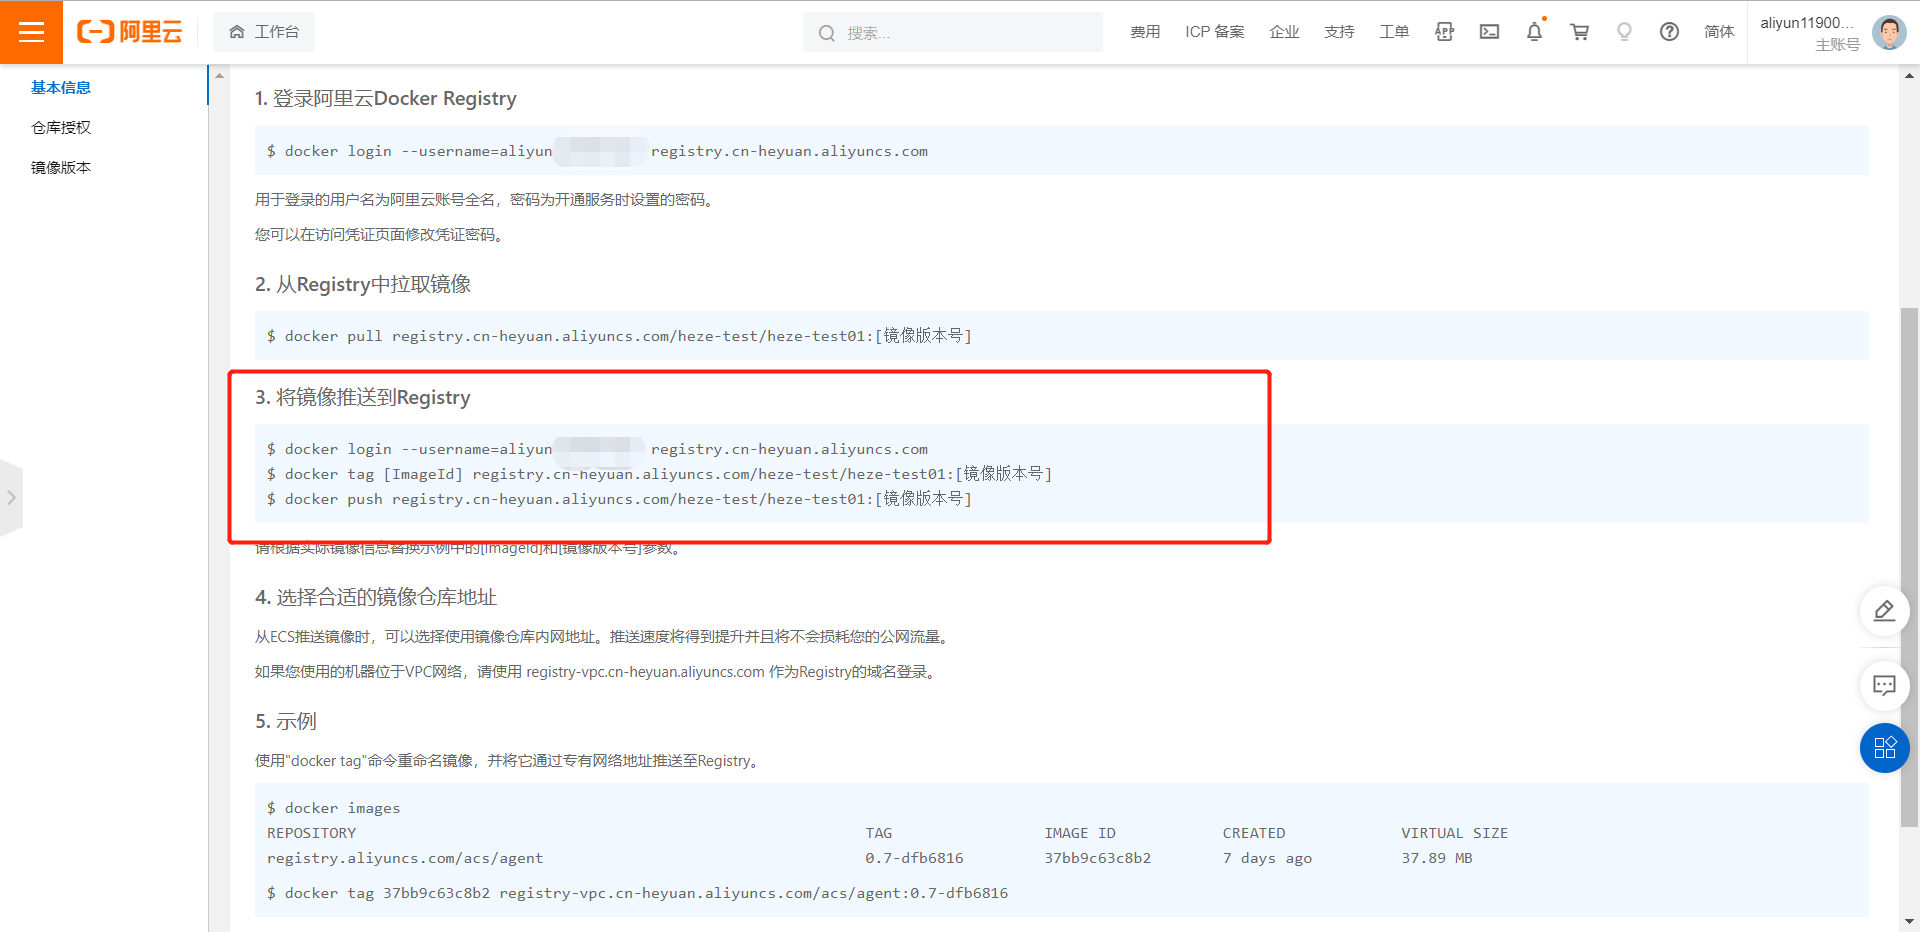Click heading 5. 示例

point(286,721)
